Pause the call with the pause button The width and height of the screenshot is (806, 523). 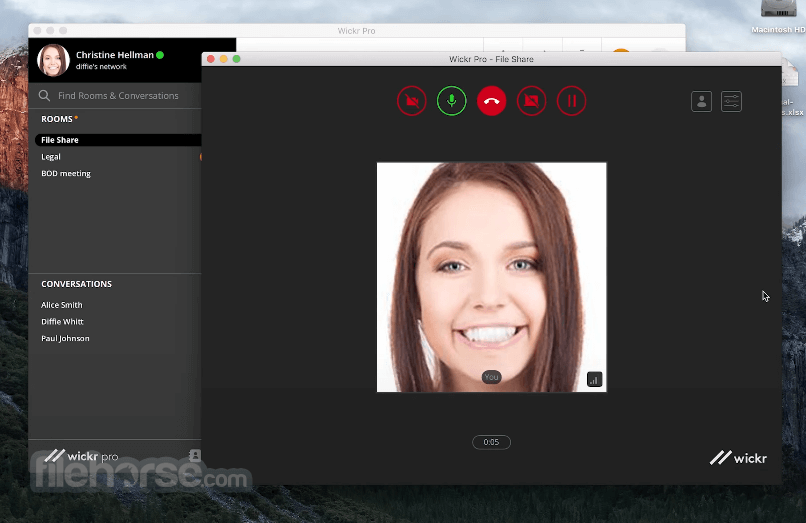click(572, 101)
